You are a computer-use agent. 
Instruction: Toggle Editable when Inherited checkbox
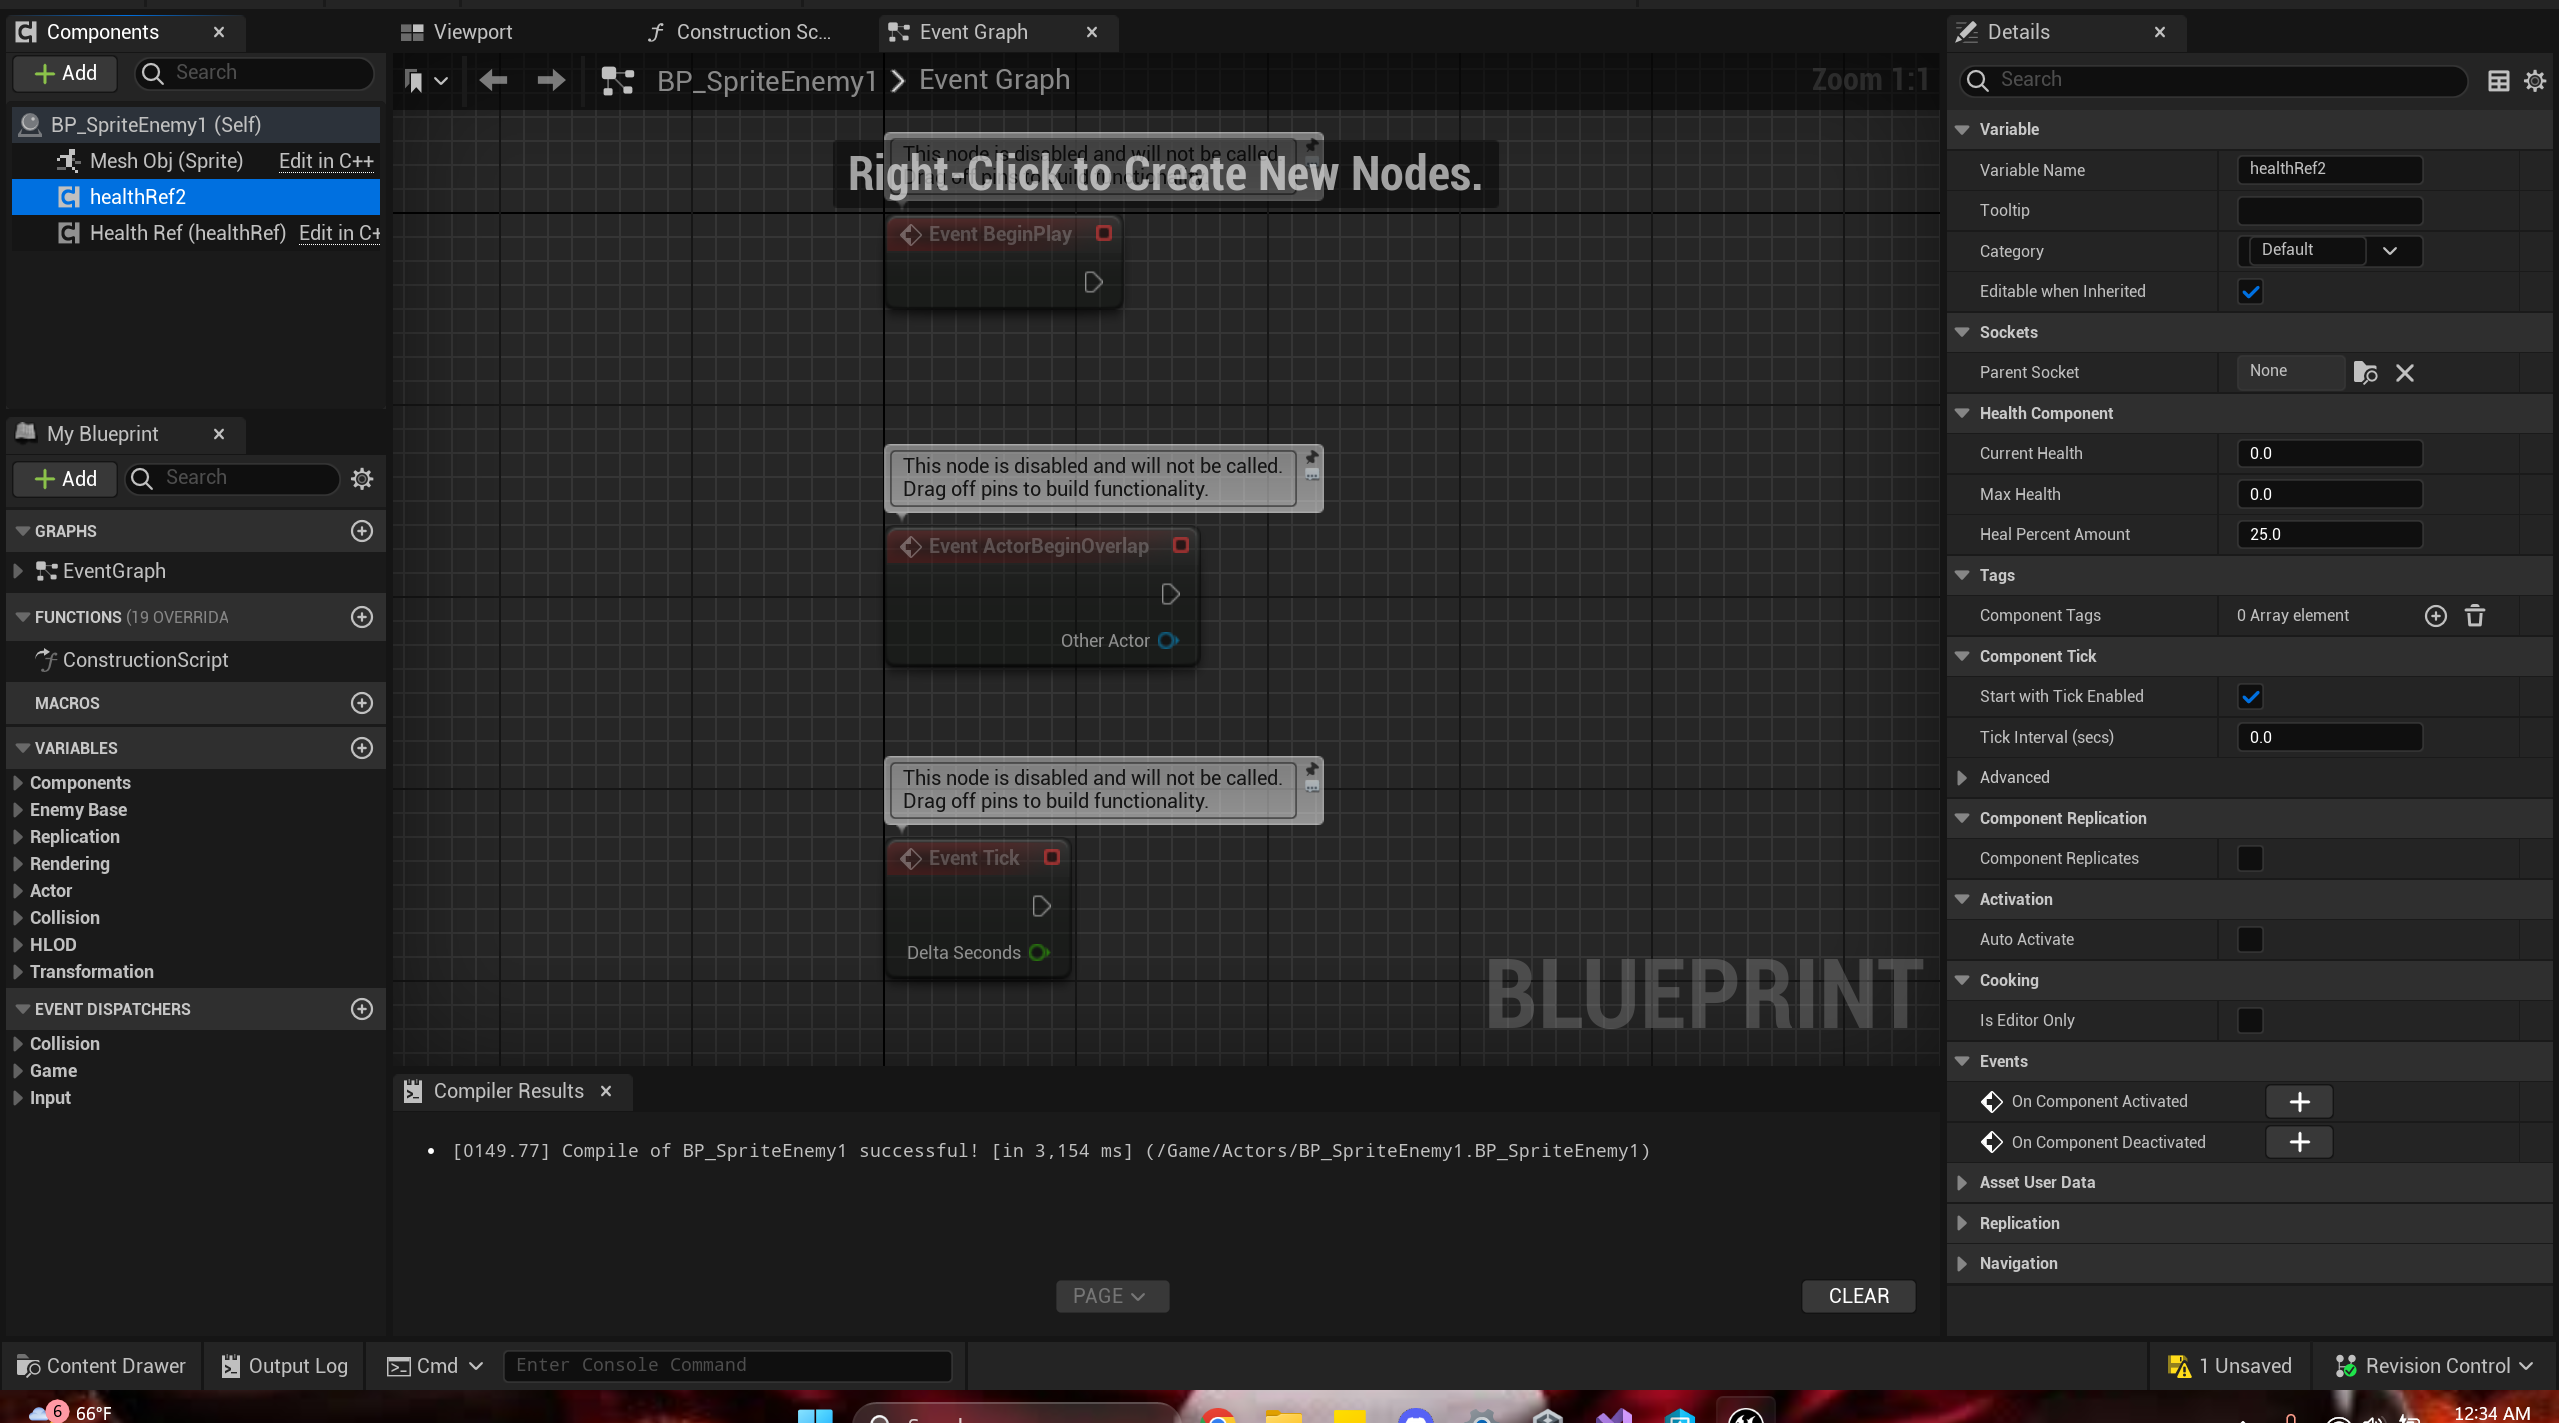point(2250,292)
